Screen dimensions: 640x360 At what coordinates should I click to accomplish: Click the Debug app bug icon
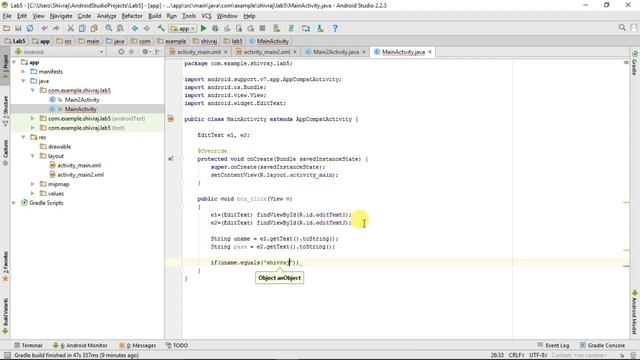coord(215,28)
